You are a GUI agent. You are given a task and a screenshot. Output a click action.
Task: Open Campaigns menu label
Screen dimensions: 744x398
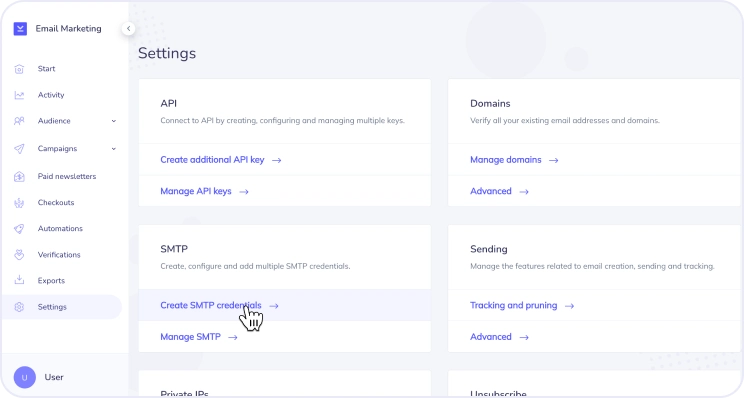57,148
